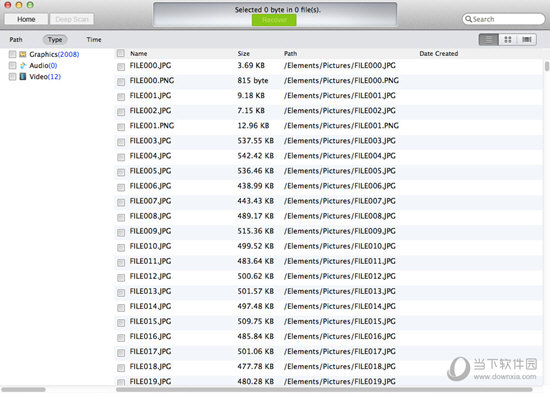Click path /Elements/Pictures/FILE012.JPG

(340, 276)
